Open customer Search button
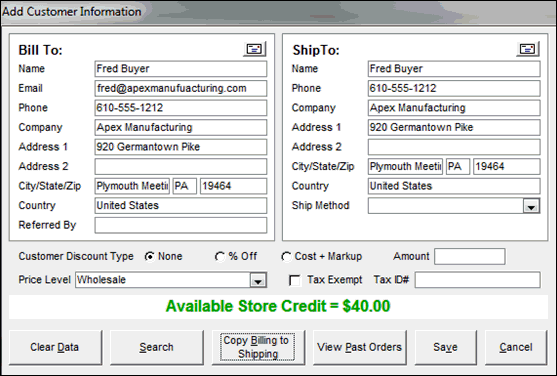The image size is (557, 376). click(x=157, y=347)
